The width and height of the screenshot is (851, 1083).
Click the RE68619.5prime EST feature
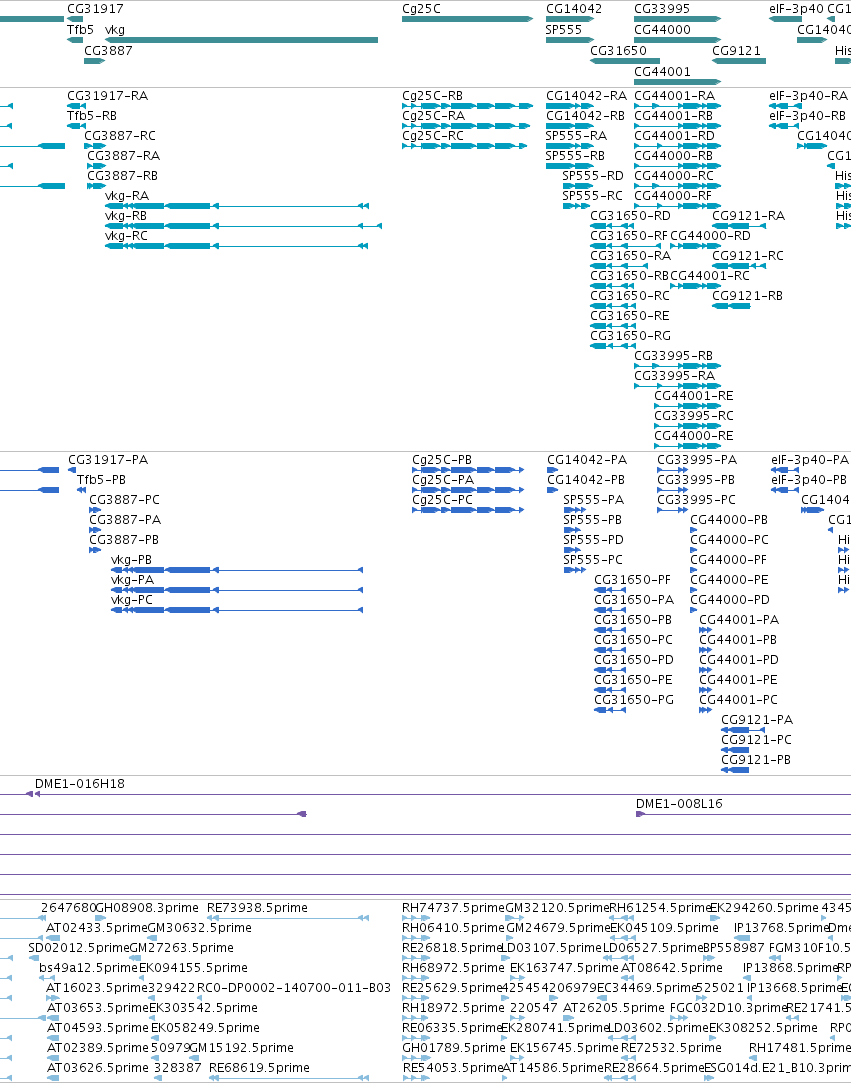(289, 1077)
